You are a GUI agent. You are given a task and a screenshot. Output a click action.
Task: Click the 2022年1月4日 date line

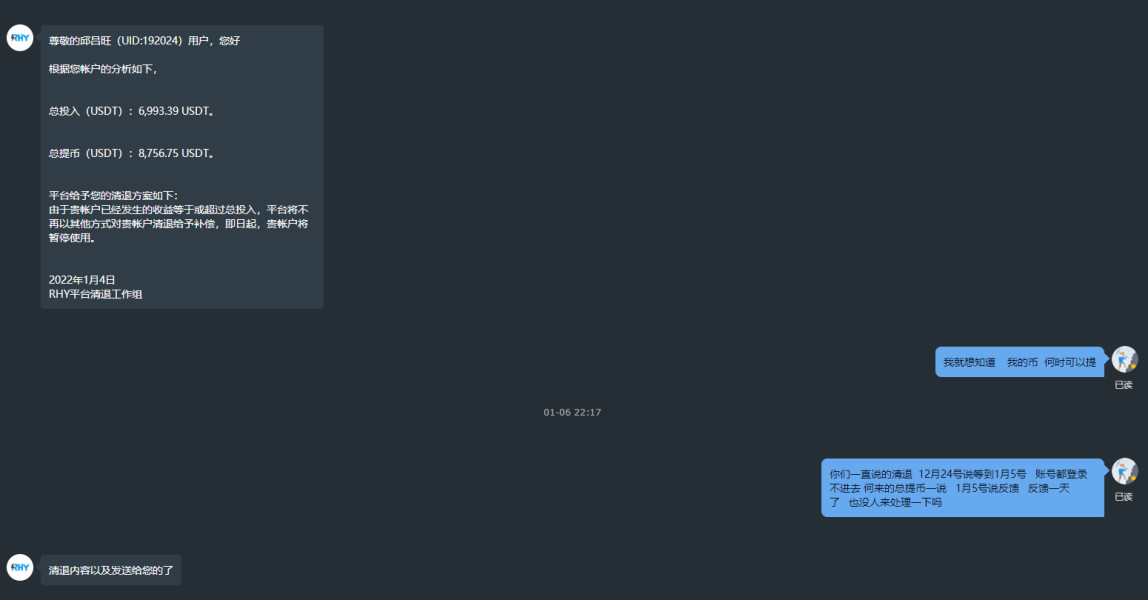click(x=82, y=280)
